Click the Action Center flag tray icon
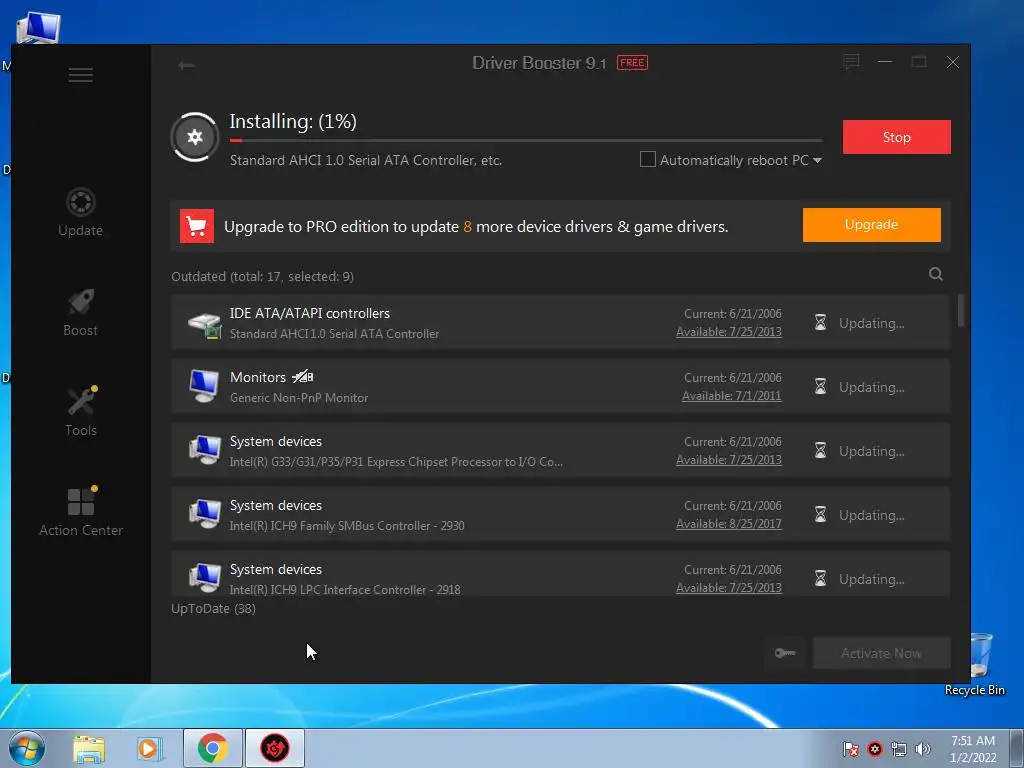This screenshot has width=1024, height=768. pos(850,749)
